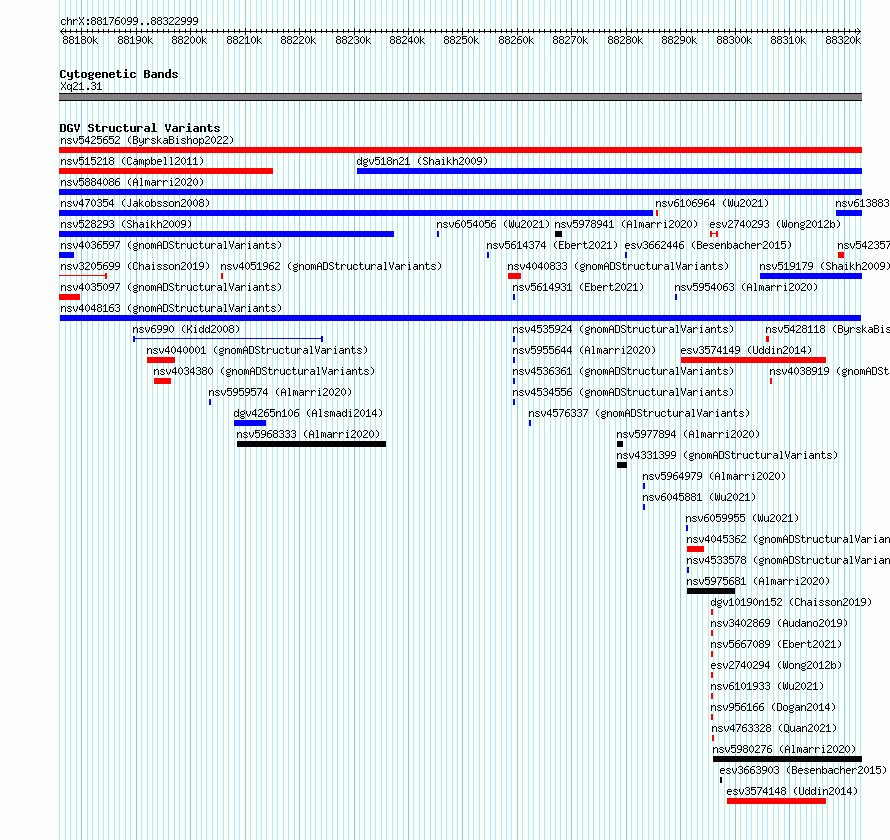Click the nsv4331399 gnomAD variant label
This screenshot has width=890, height=840.
728,455
